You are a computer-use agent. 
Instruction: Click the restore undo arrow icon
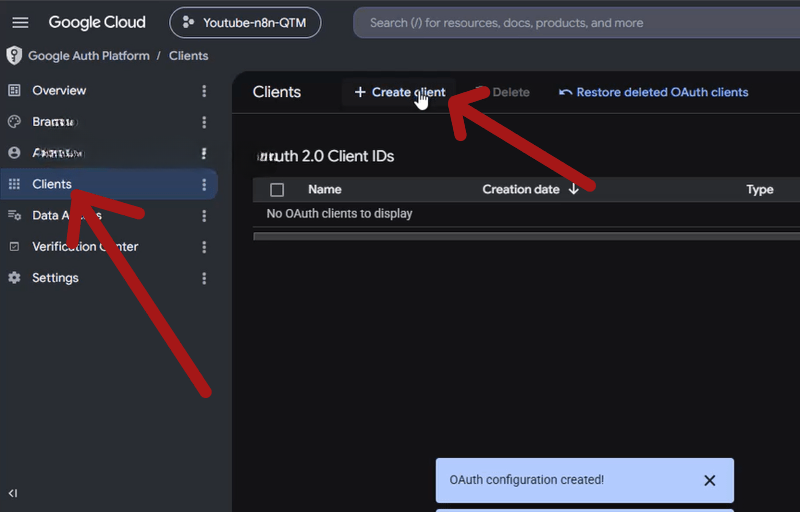(565, 92)
